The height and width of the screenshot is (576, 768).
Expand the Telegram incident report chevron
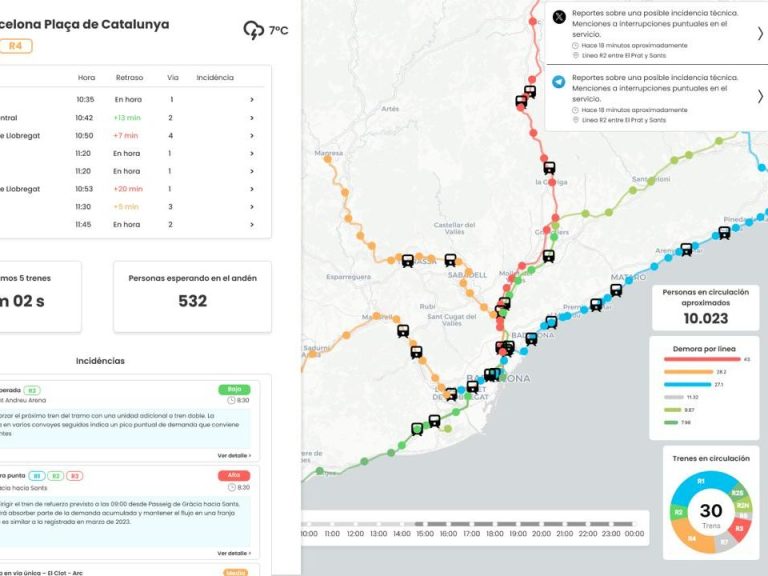[759, 97]
